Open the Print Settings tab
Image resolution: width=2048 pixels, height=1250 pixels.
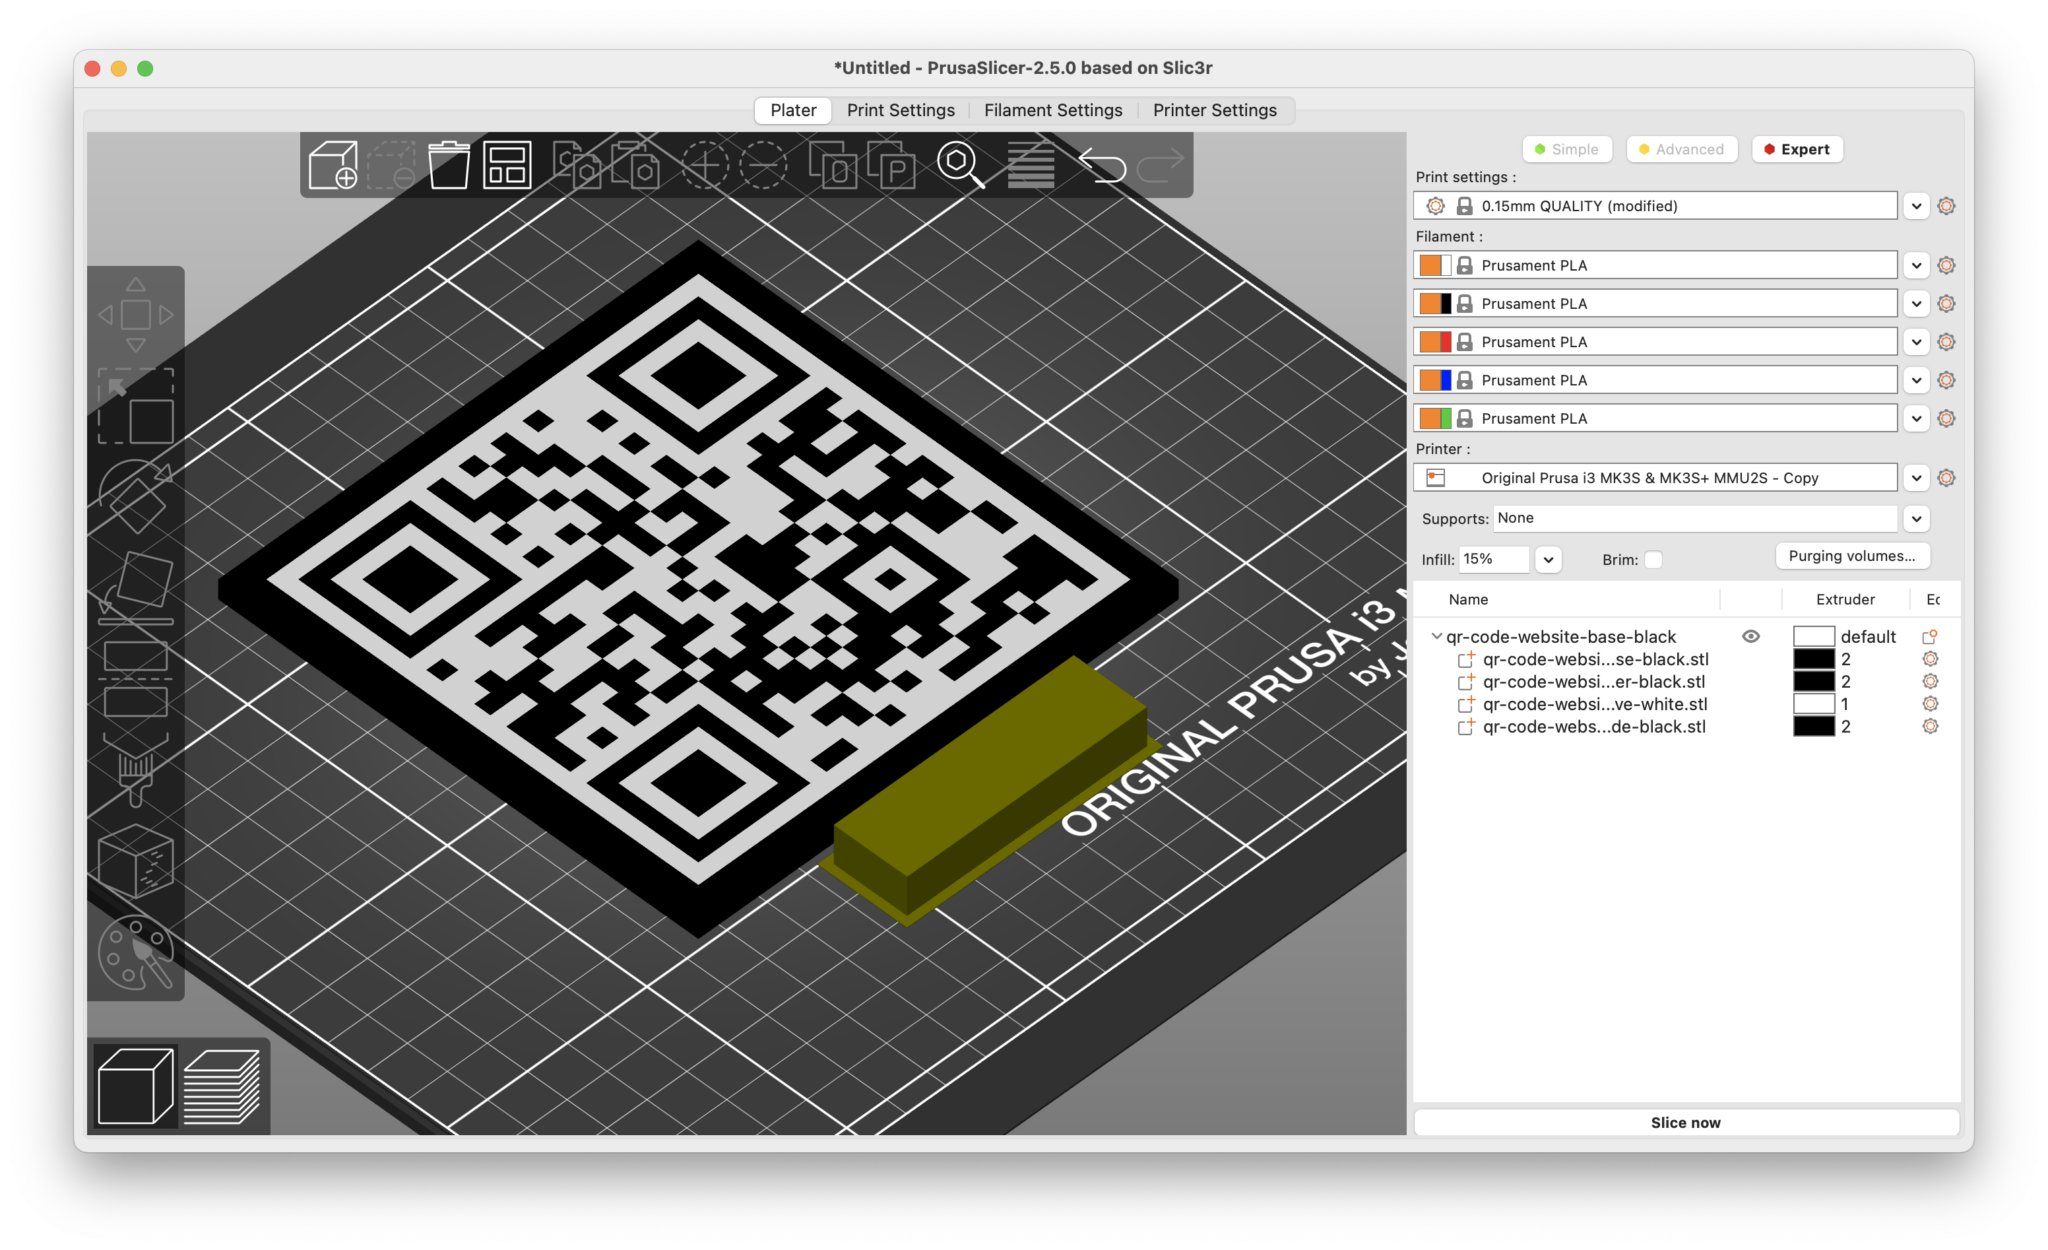tap(900, 110)
